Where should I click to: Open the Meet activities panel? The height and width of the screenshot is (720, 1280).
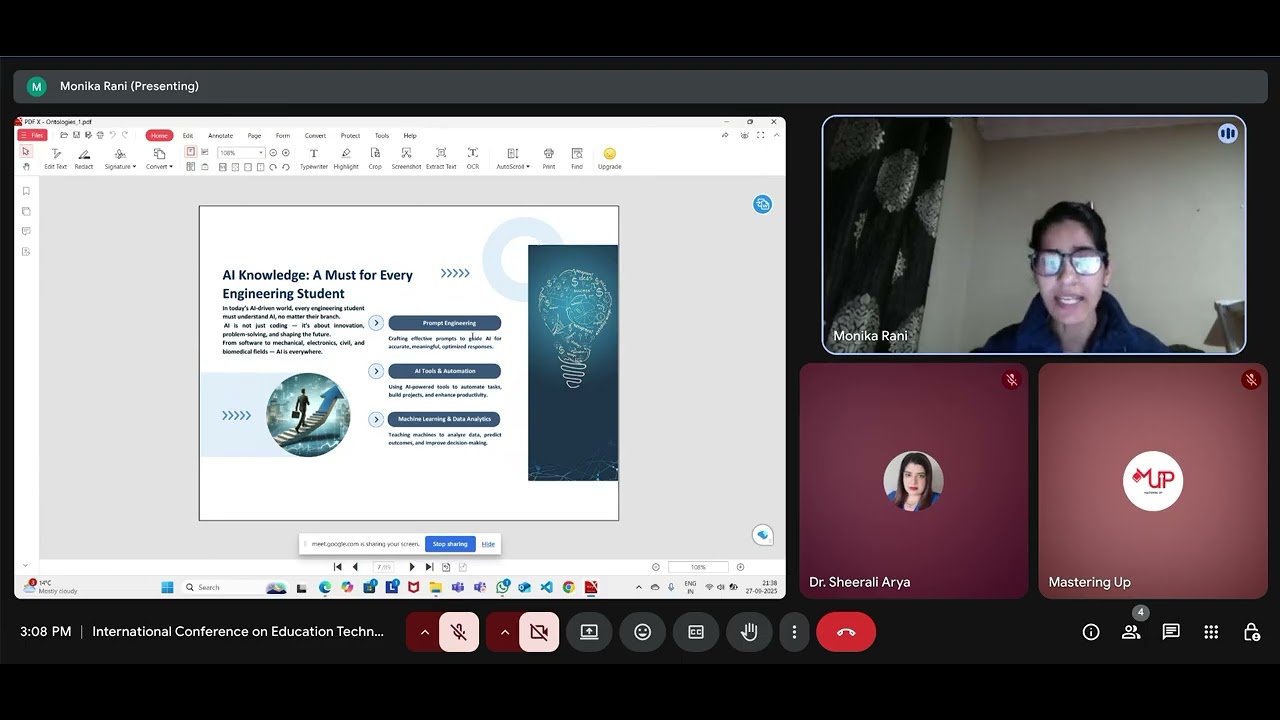pyautogui.click(x=1211, y=632)
